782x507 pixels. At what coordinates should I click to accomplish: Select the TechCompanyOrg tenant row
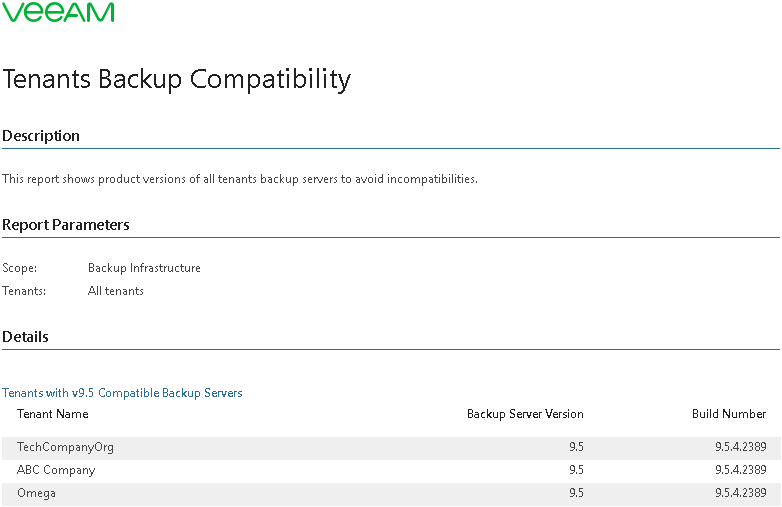point(391,447)
